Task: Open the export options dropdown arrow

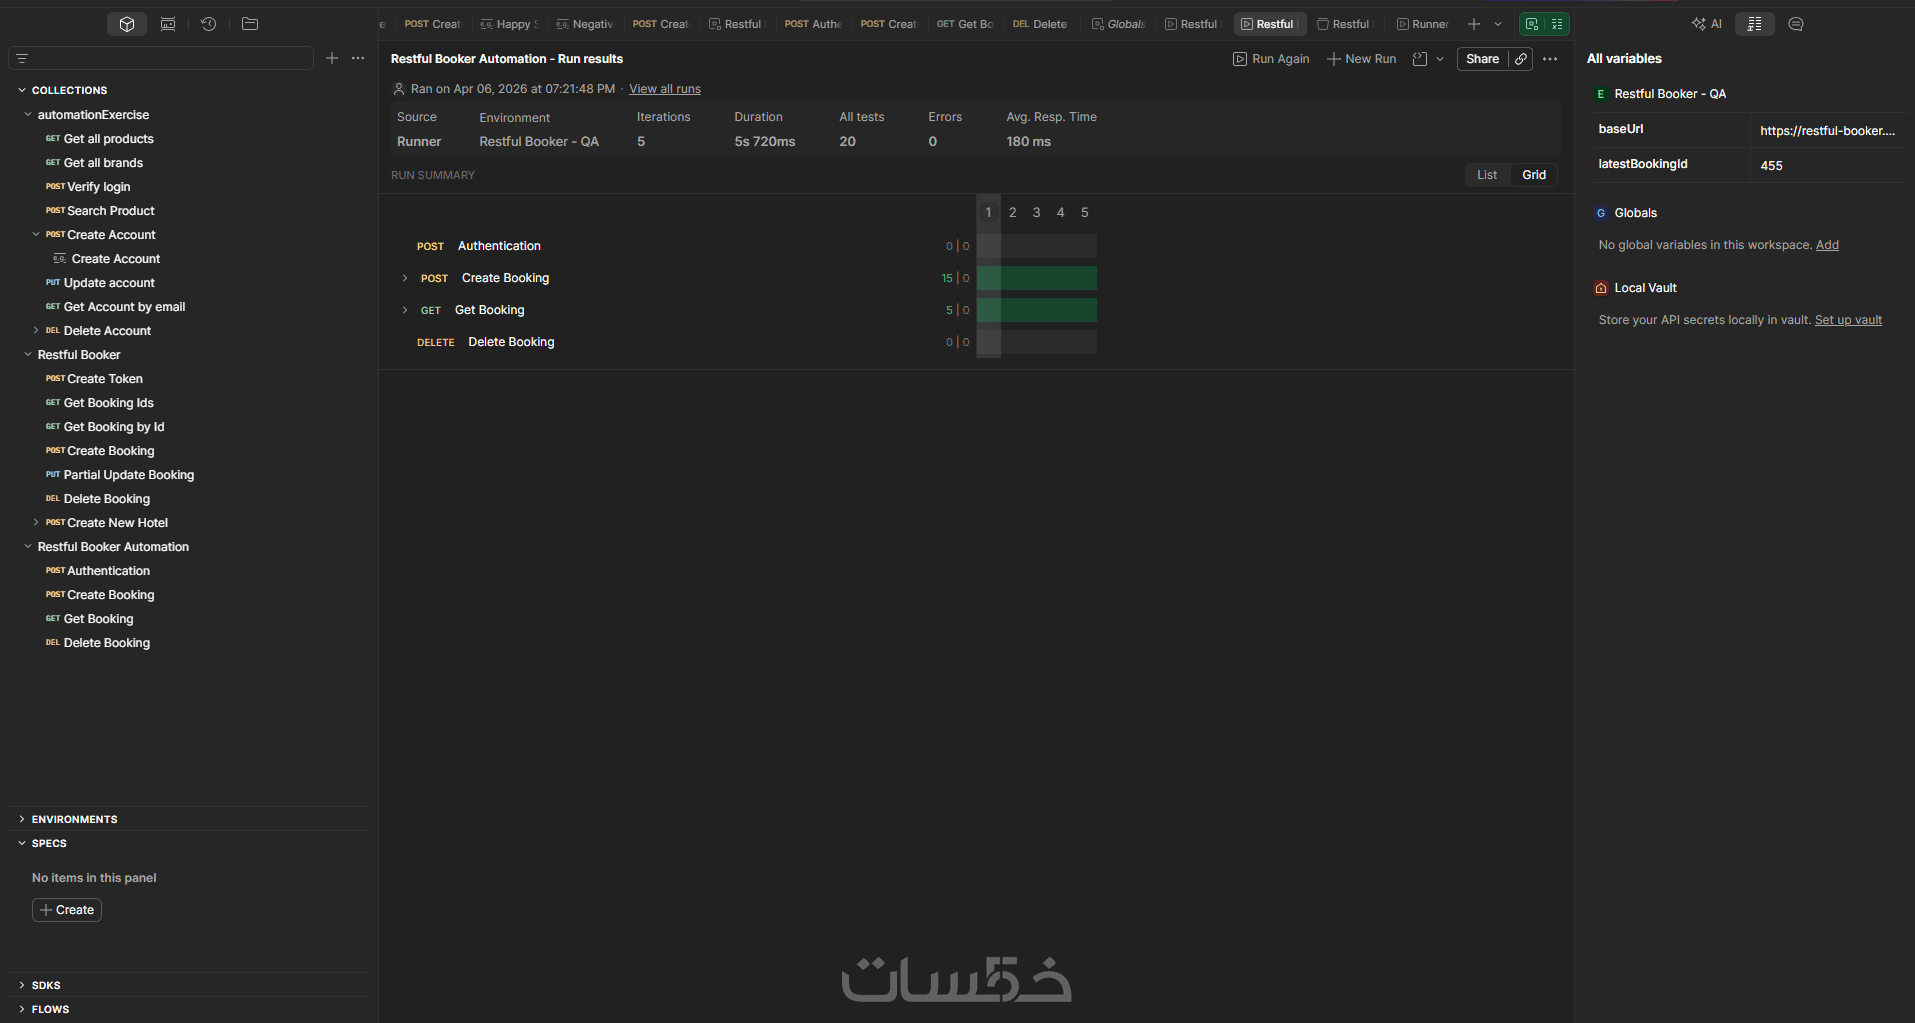Action: pos(1440,59)
